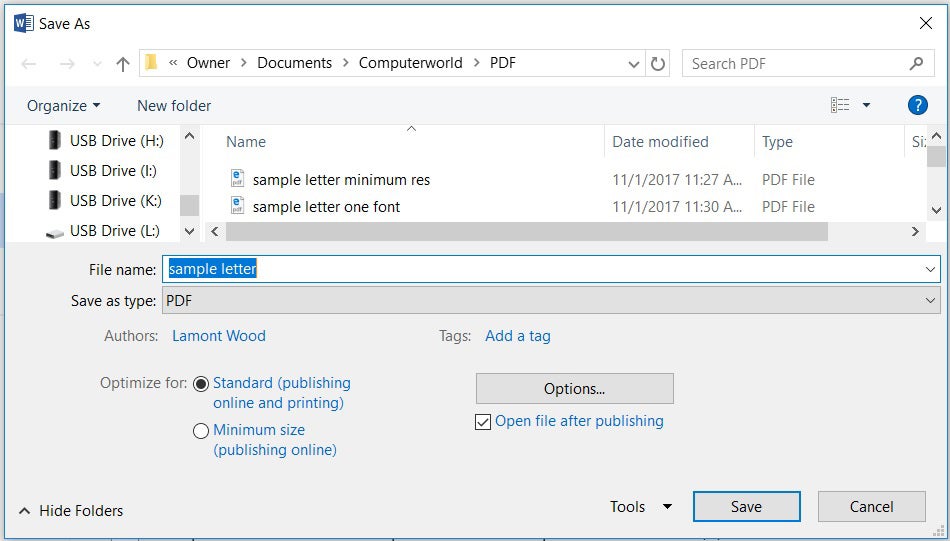Go up one folder level
Screen dimensions: 950x541
pos(123,64)
